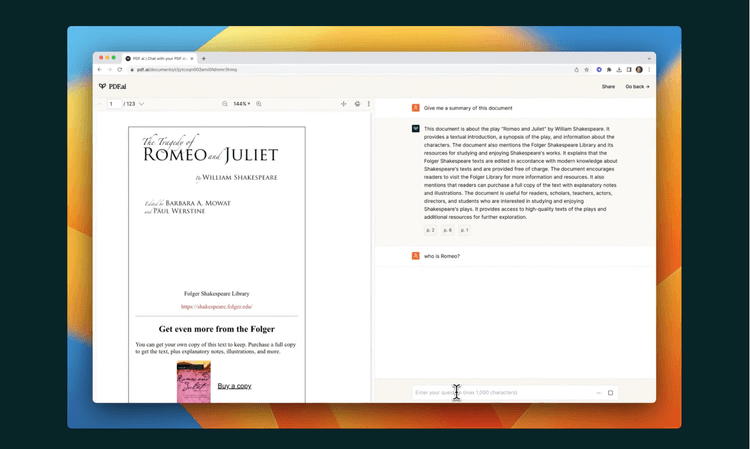Click the stop generating square button
This screenshot has width=750, height=449.
[x=610, y=393]
